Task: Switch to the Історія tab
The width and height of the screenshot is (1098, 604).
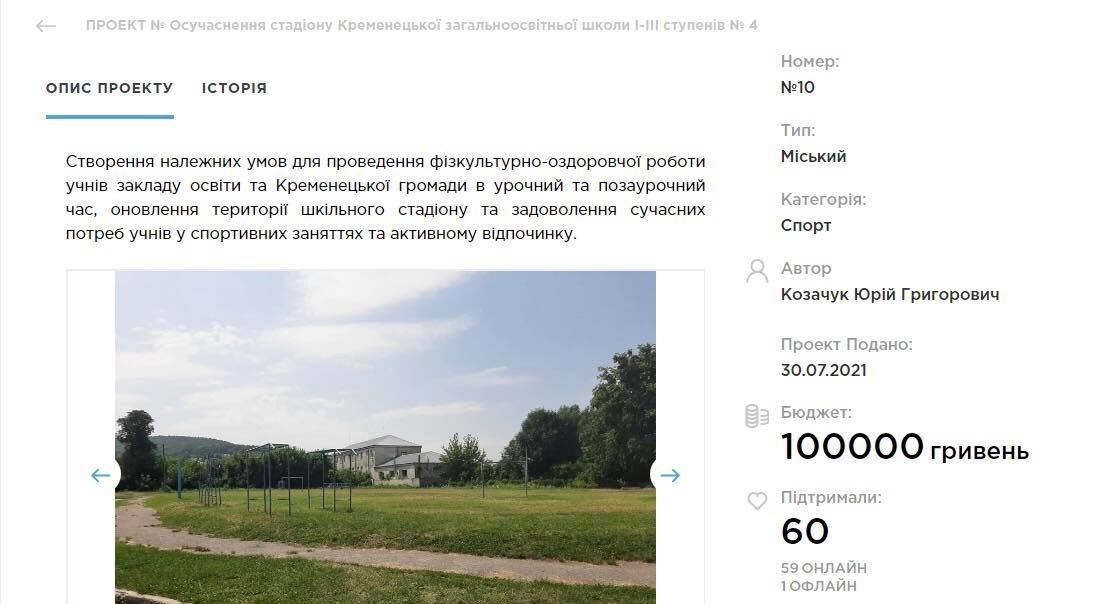Action: (x=234, y=88)
